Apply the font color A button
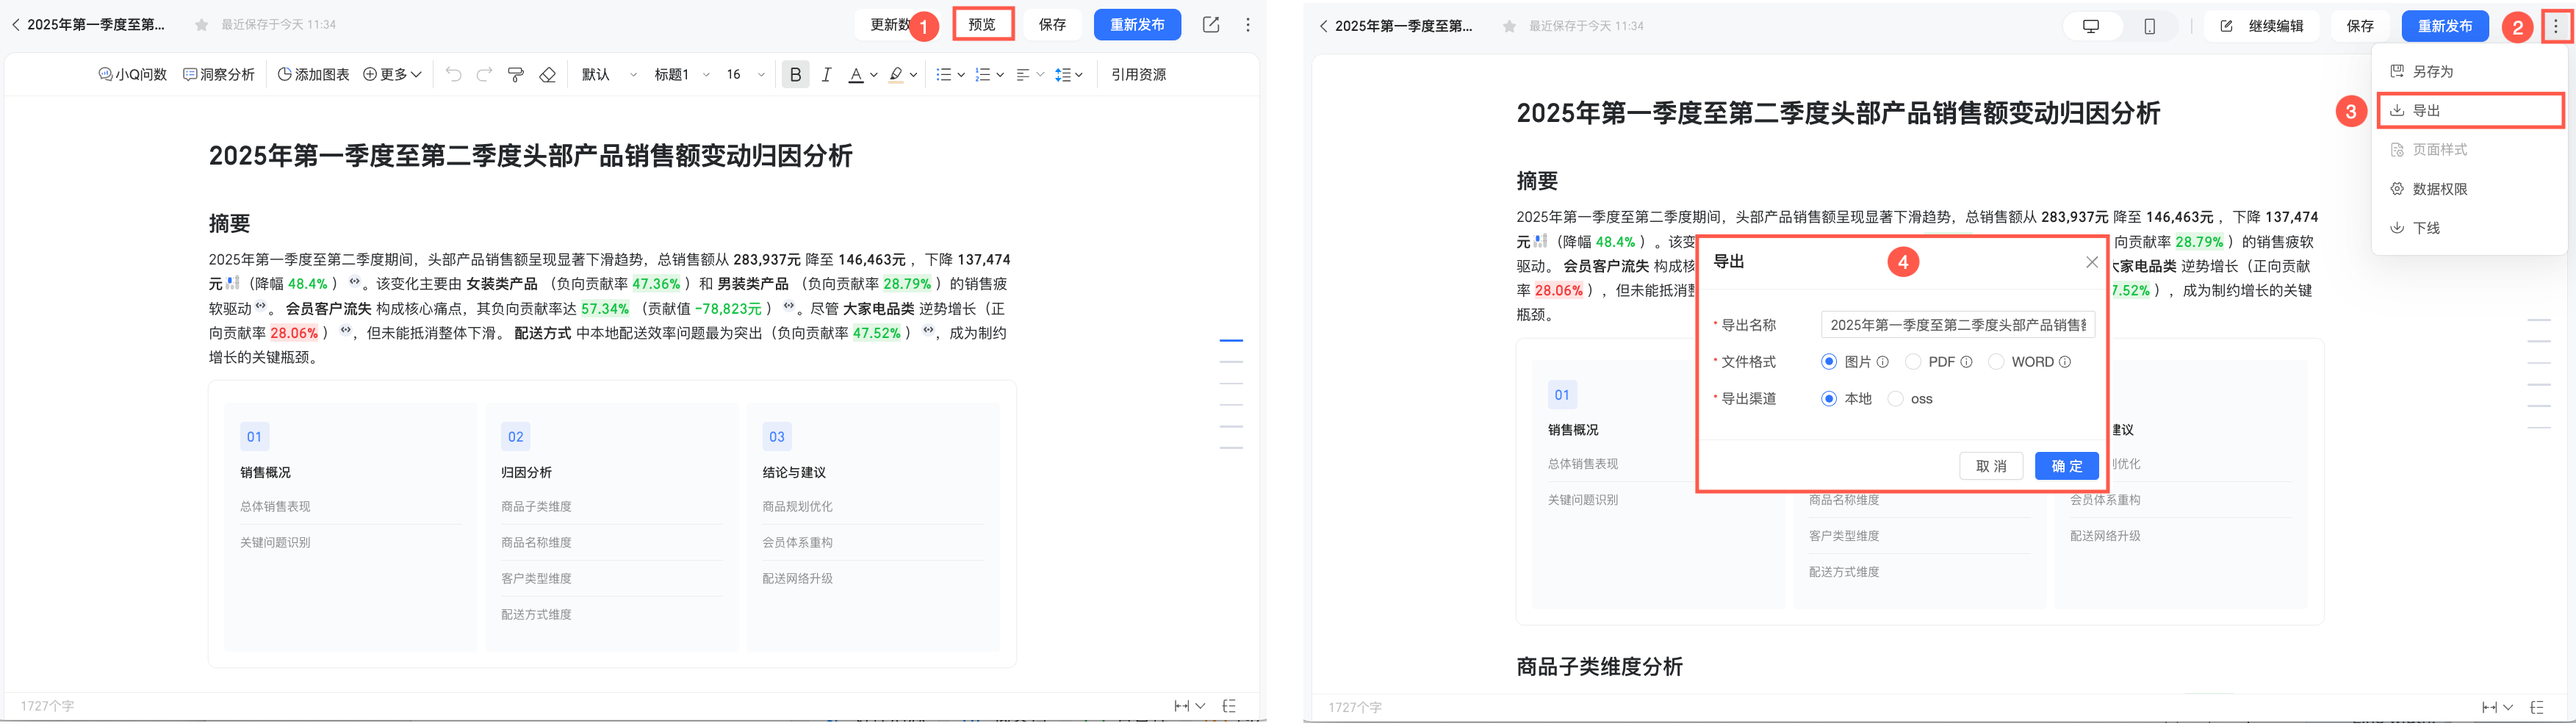 [856, 75]
